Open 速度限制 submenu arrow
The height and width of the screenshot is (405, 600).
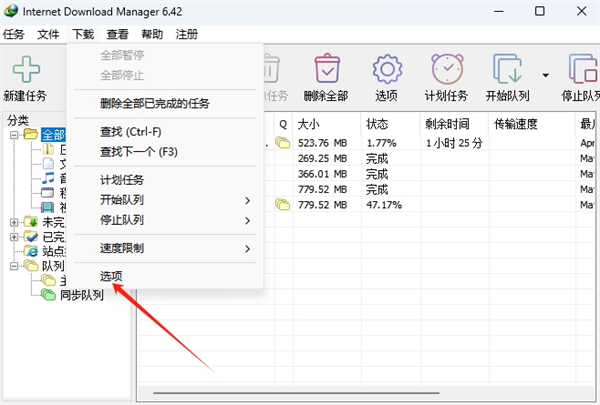coord(248,249)
